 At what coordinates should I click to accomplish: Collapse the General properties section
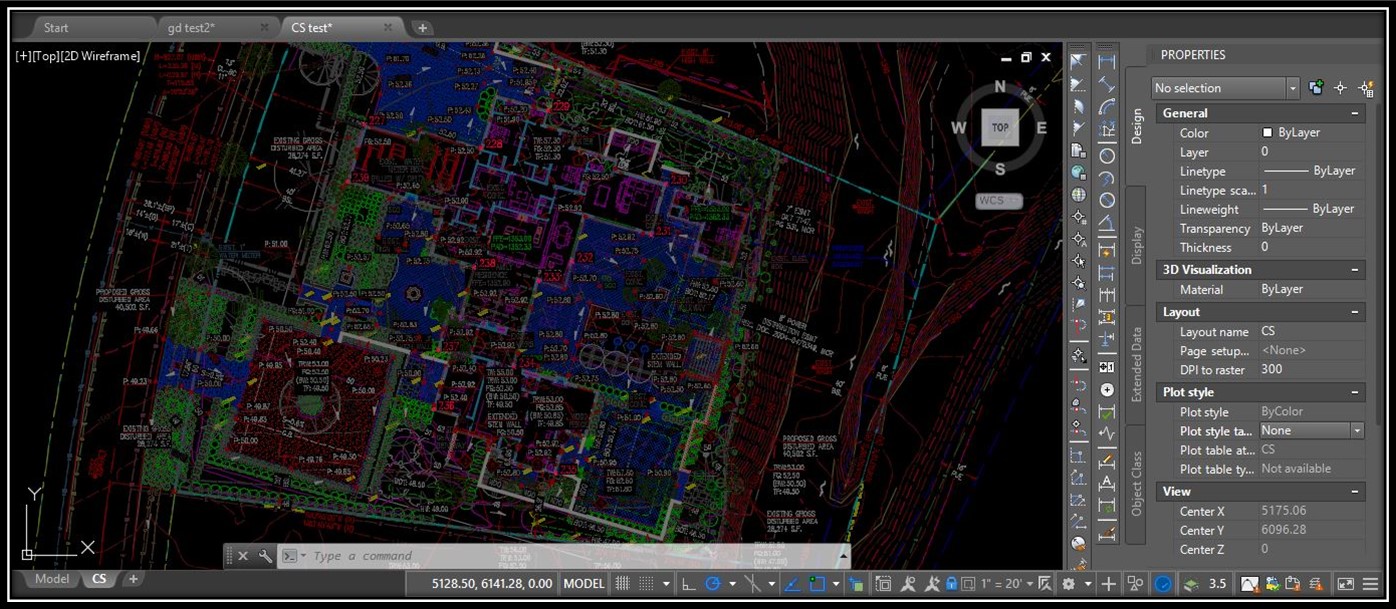click(x=1356, y=113)
